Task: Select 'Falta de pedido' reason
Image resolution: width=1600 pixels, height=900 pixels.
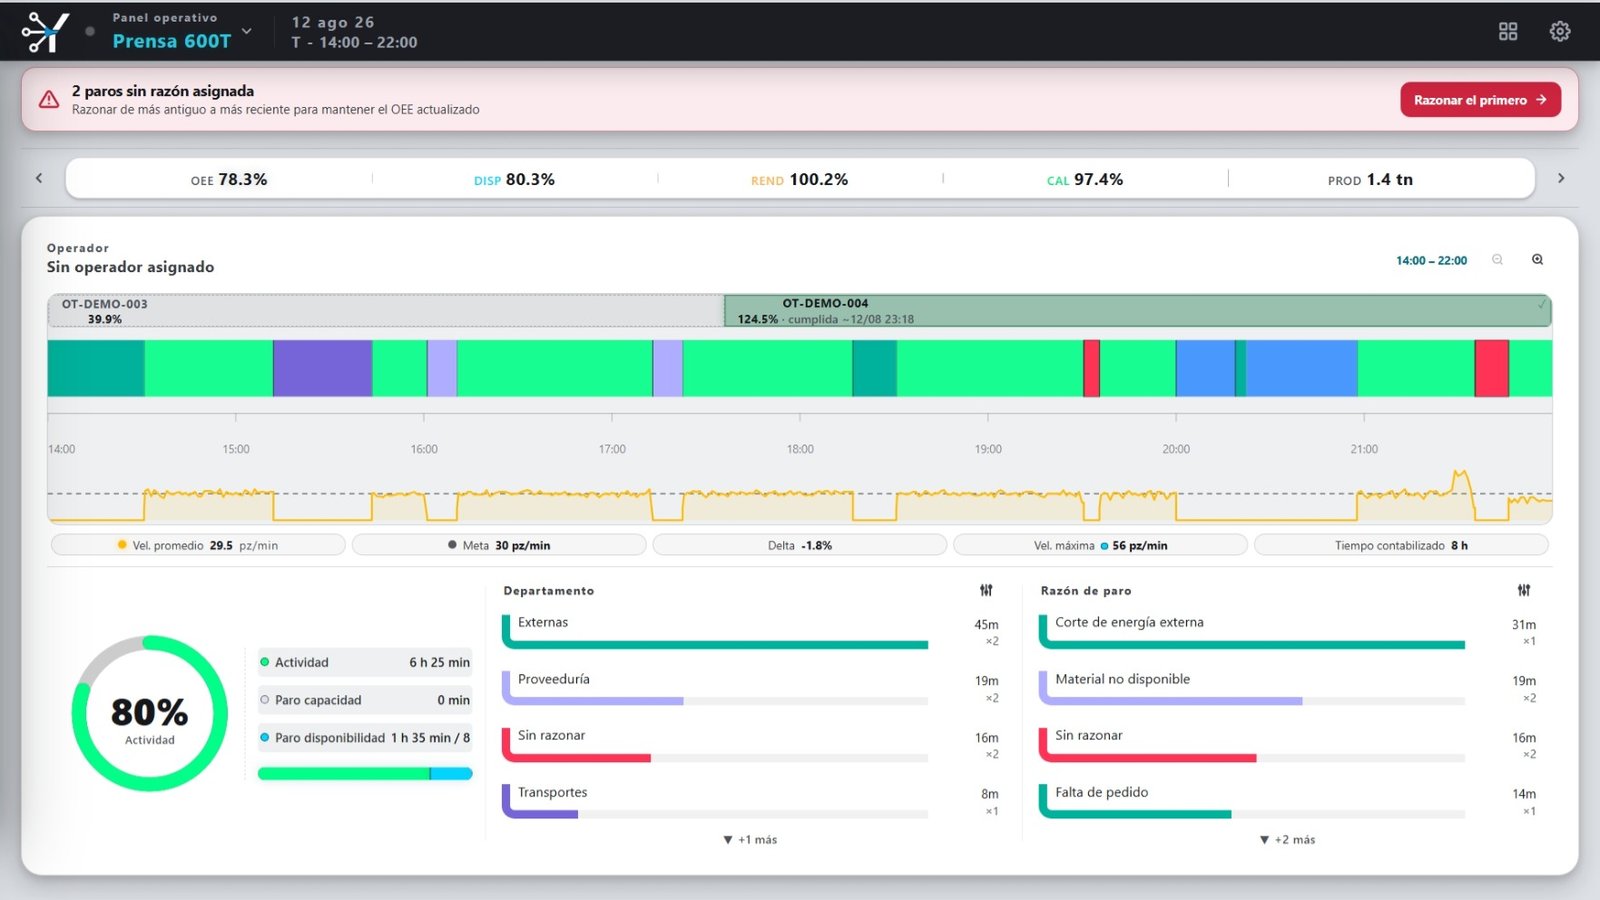Action: 1288,802
